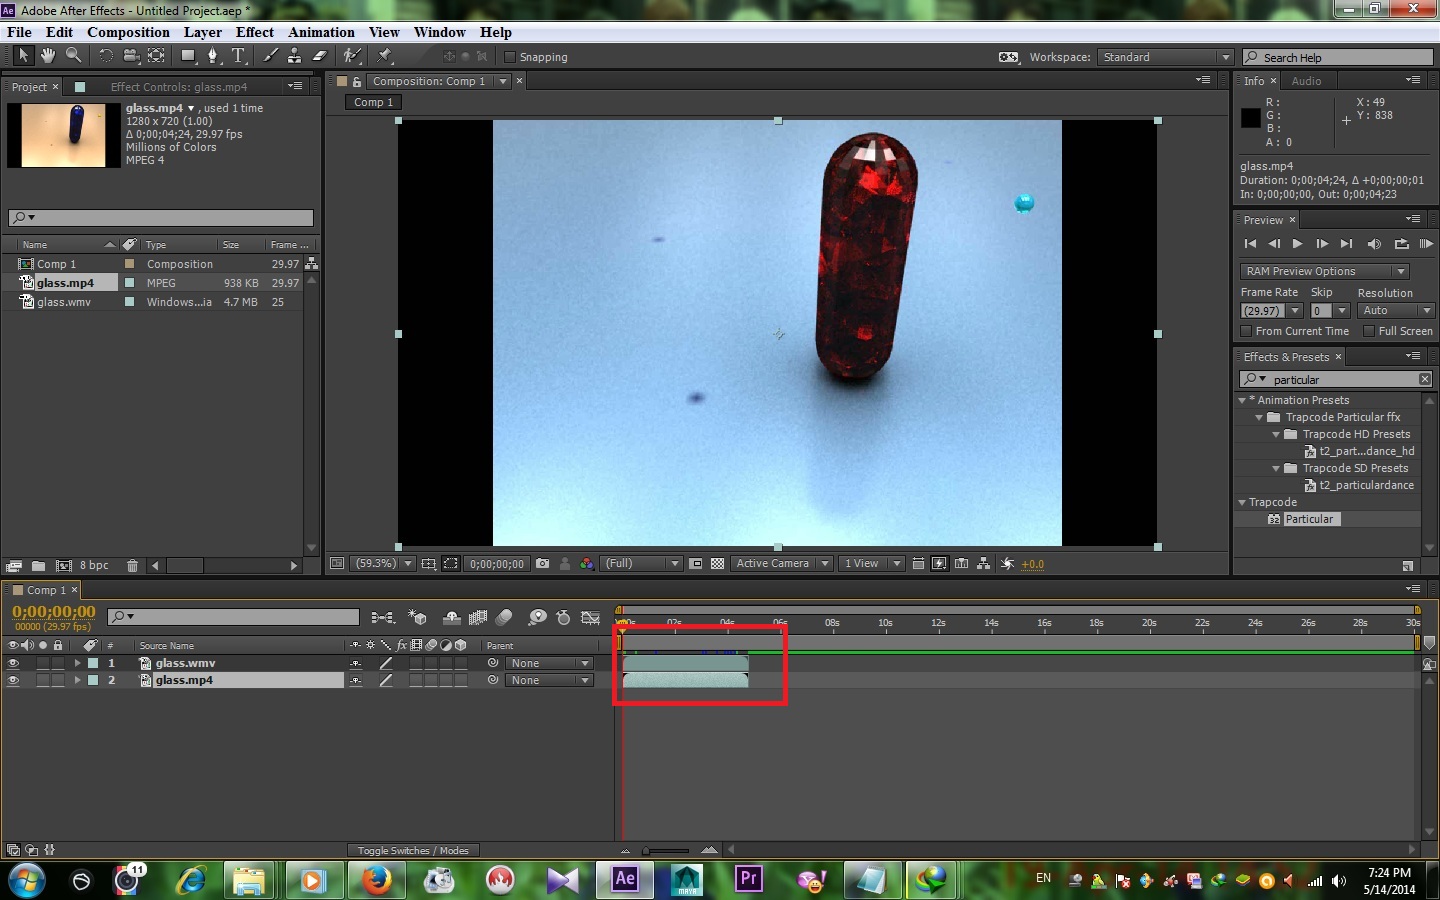Open parent dropdown for glass.wmv layer
Image resolution: width=1440 pixels, height=900 pixels.
tap(549, 663)
